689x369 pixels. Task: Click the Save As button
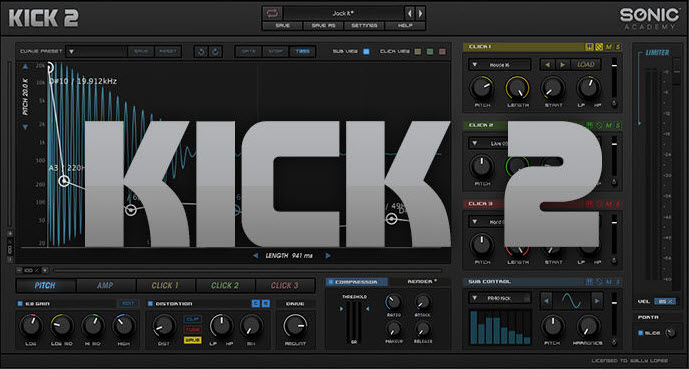click(323, 25)
